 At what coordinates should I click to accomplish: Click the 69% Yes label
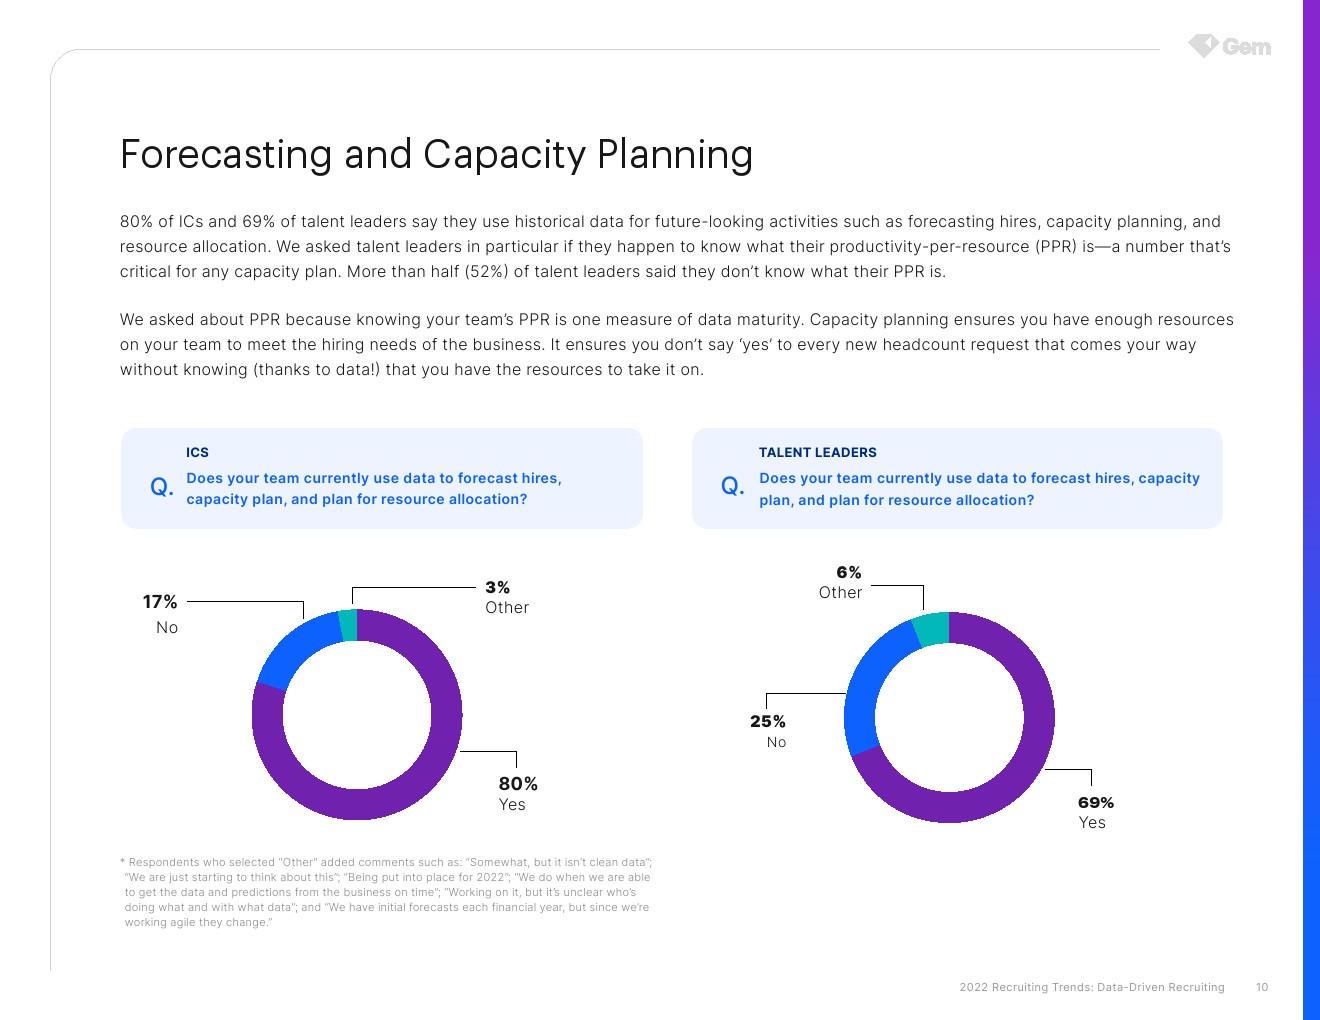pyautogui.click(x=1096, y=812)
